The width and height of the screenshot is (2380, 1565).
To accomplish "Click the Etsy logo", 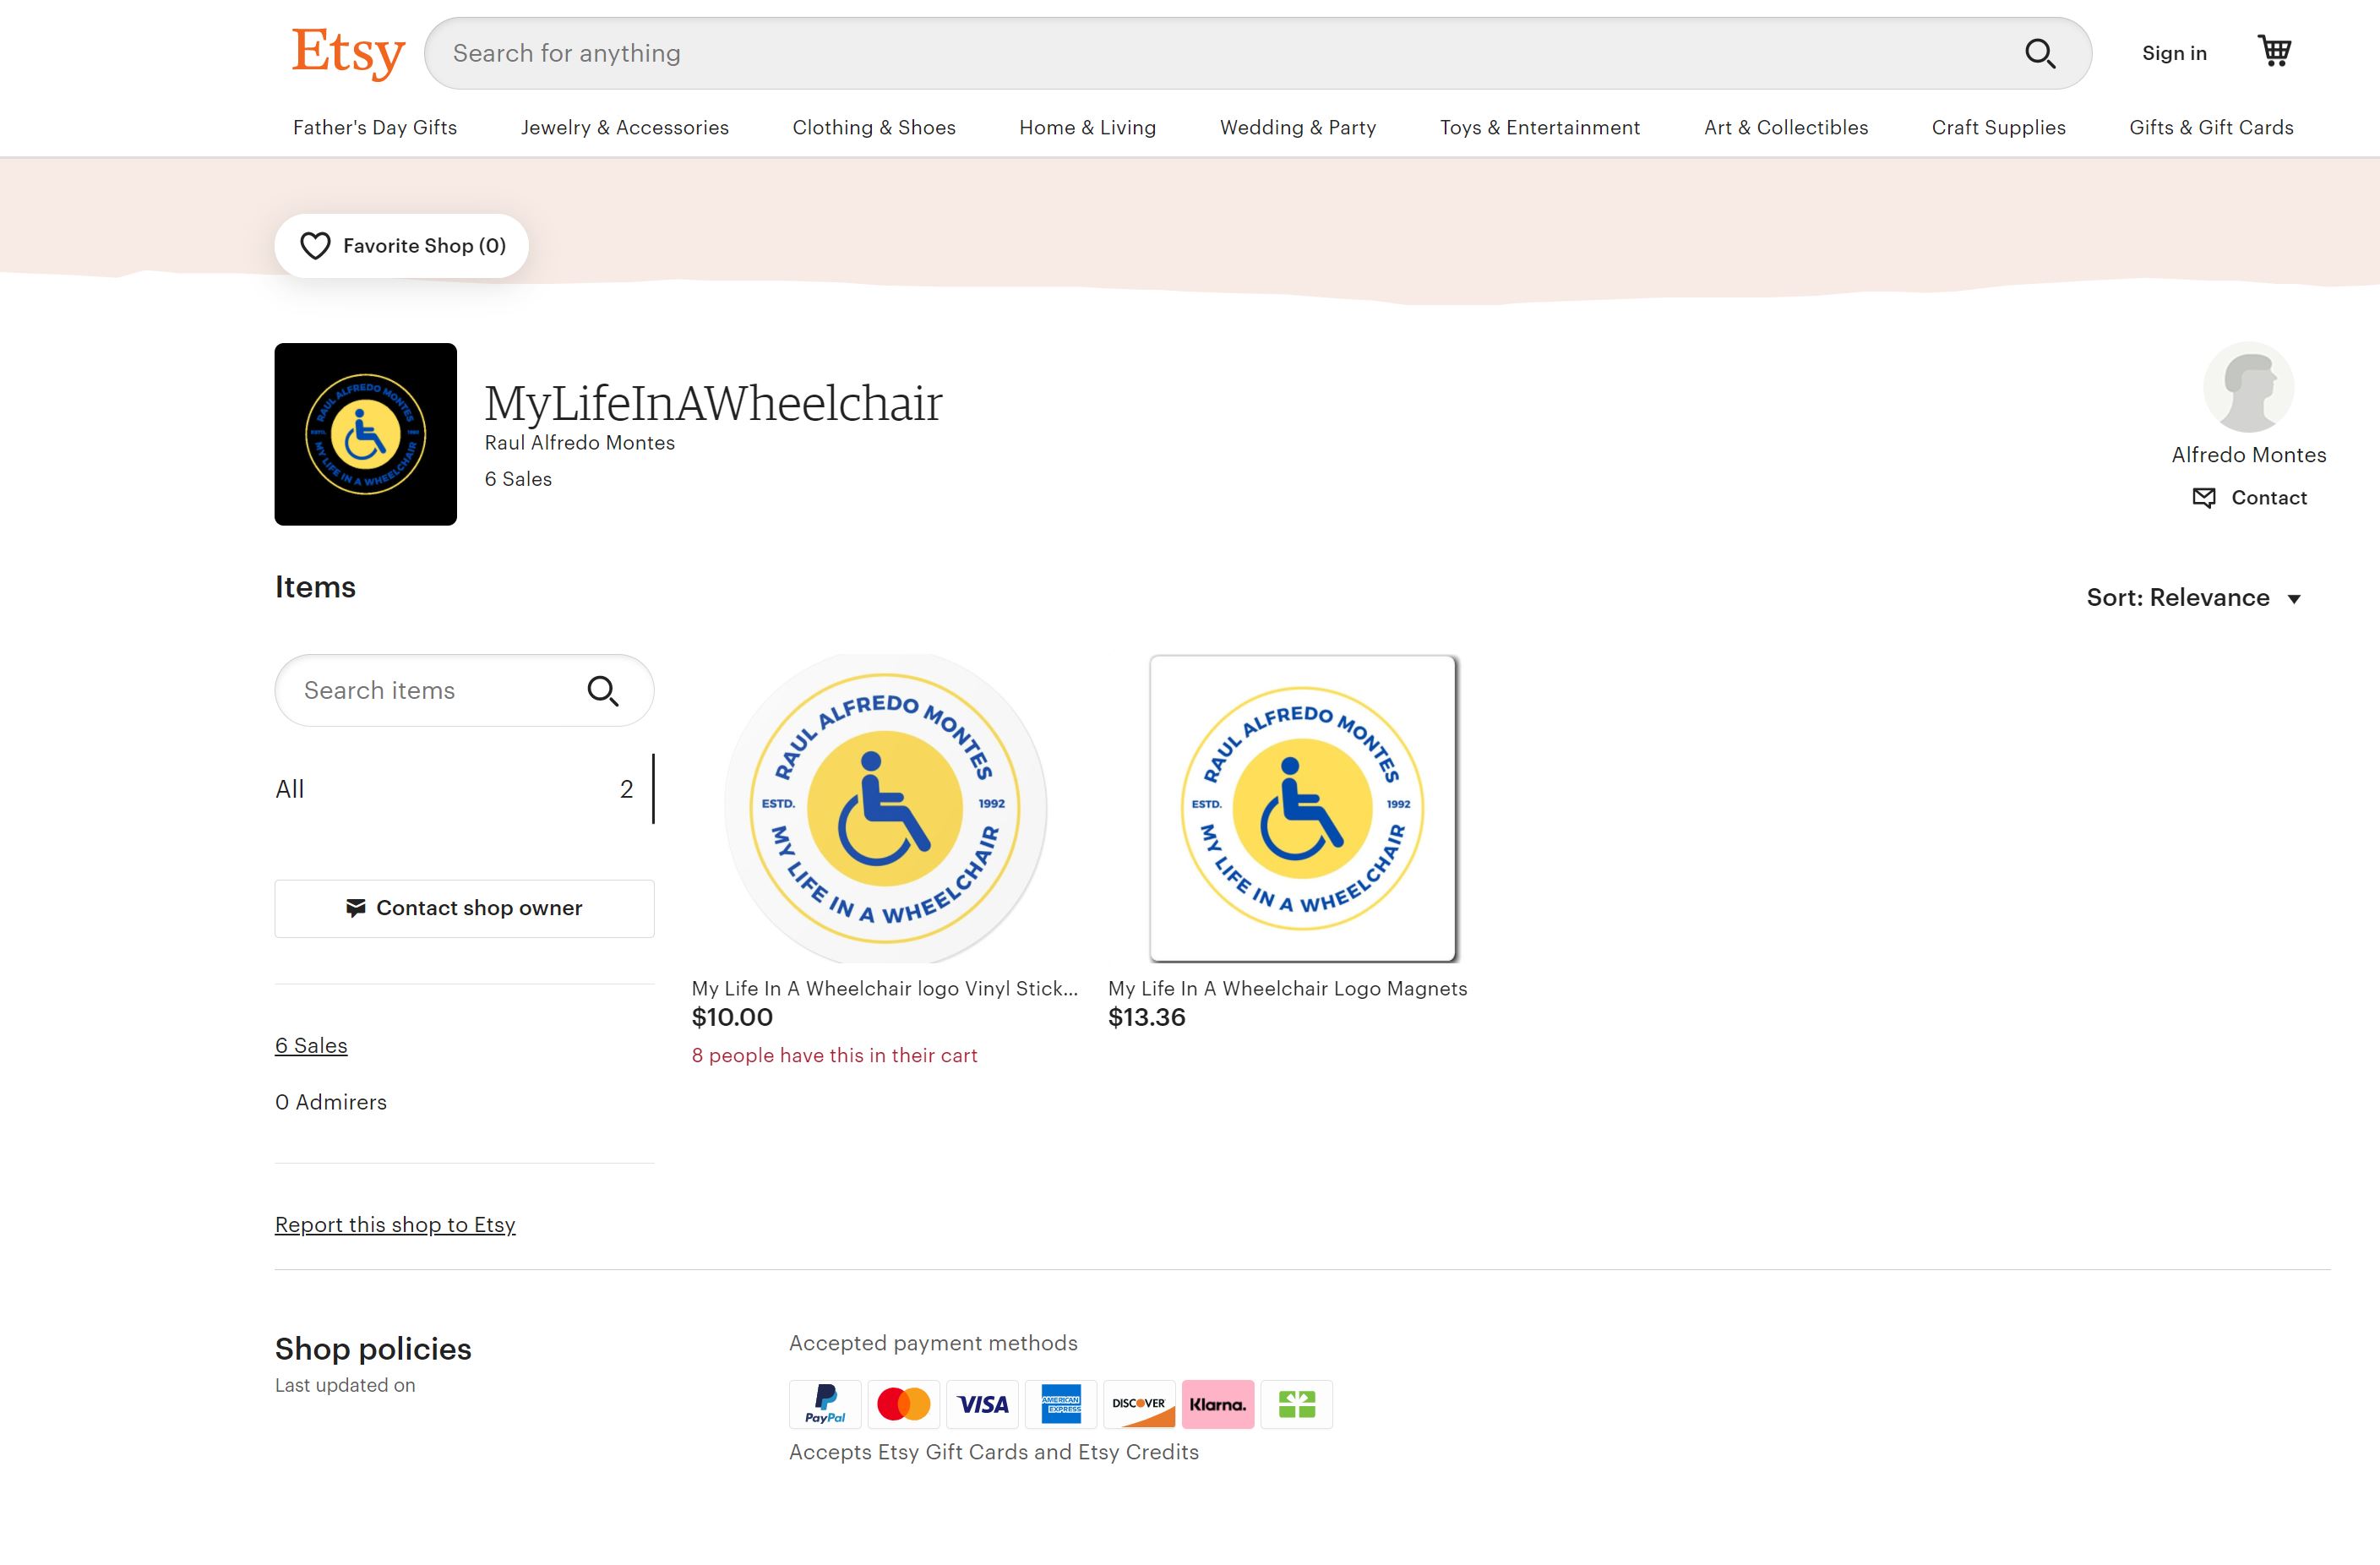I will [x=347, y=52].
